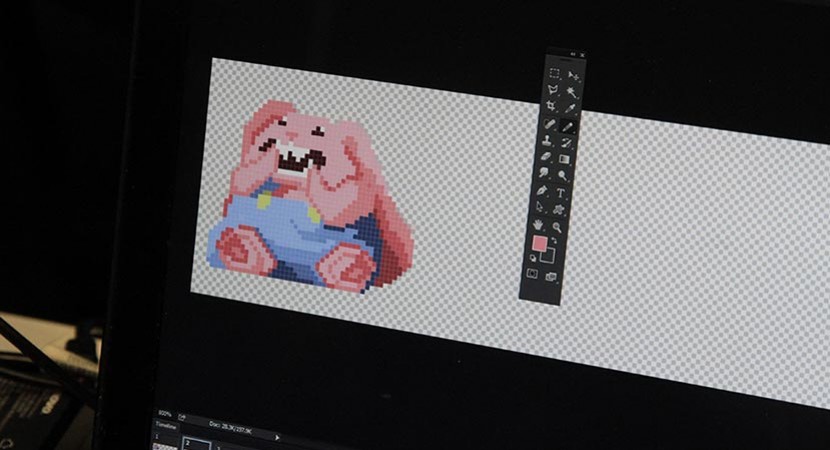Viewport: 830px width, 450px height.
Task: Select the Custom Shape tool
Action: 558,210
